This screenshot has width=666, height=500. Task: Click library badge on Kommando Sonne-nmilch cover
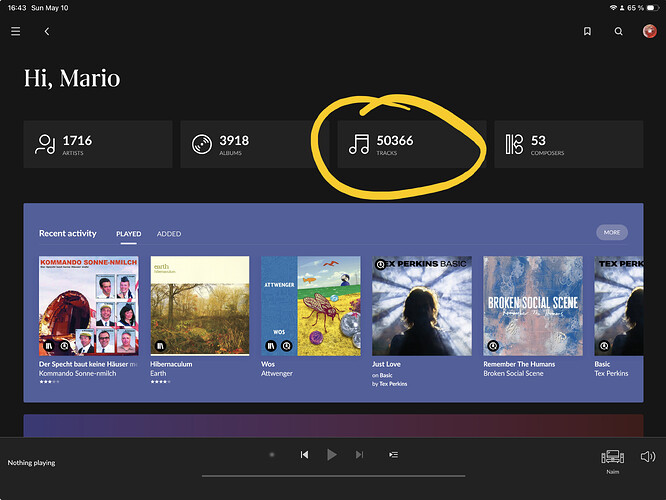[49, 346]
